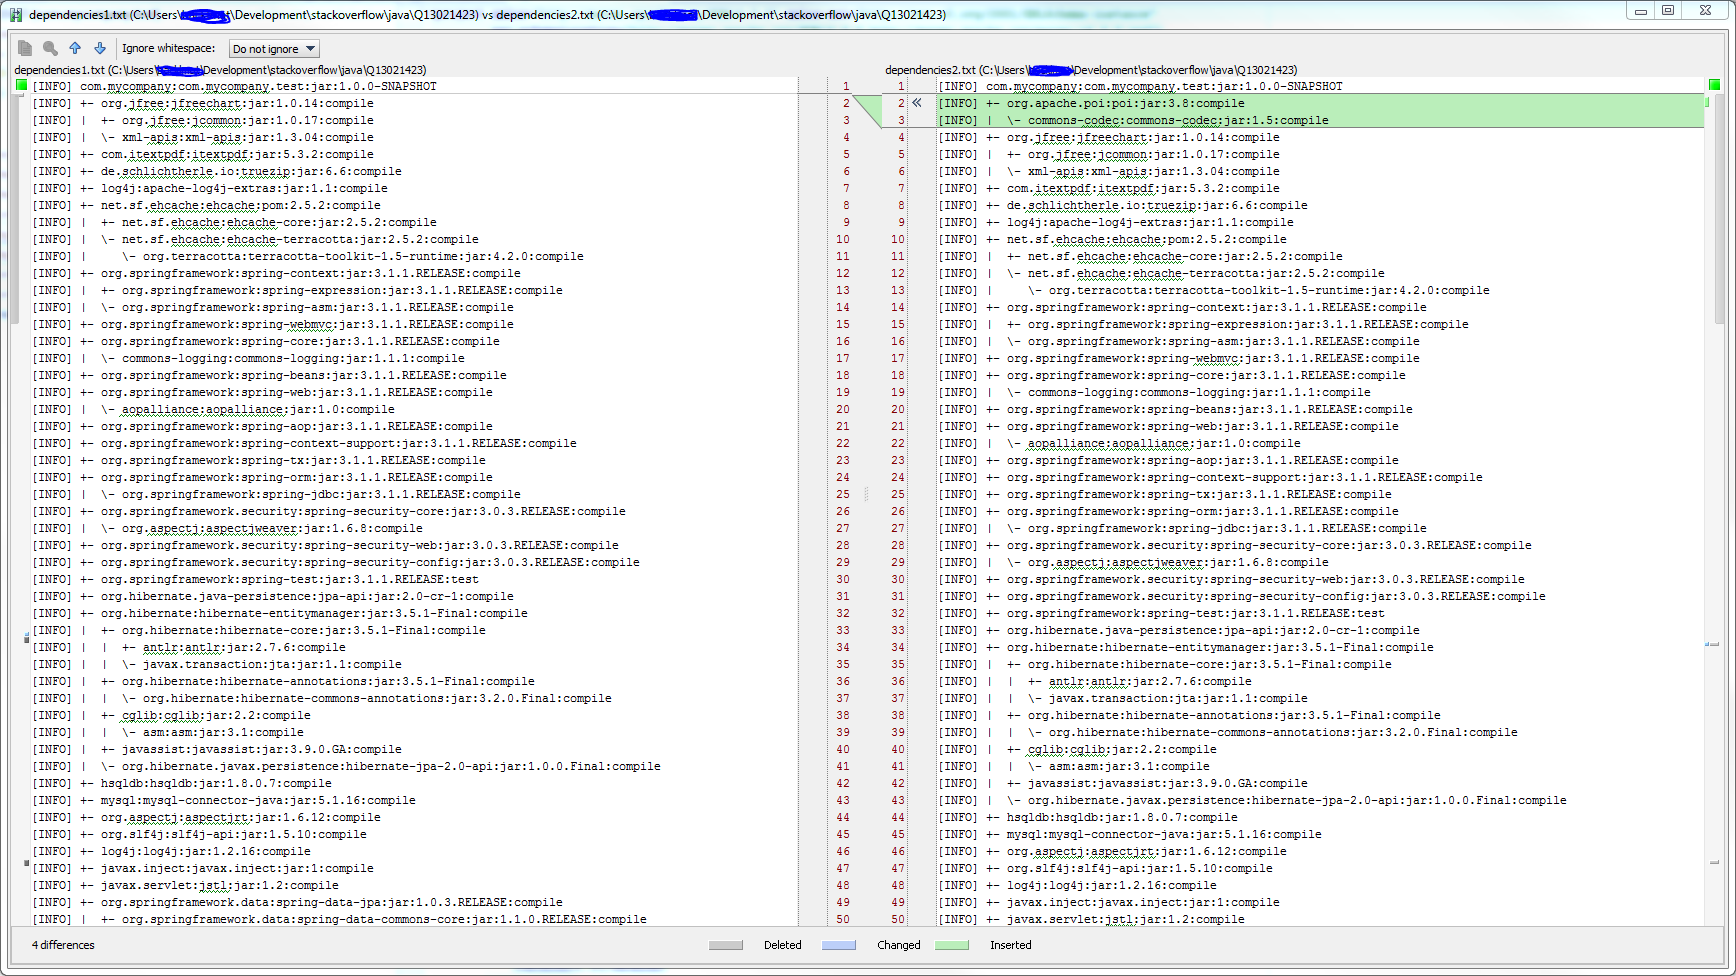Open the Ignore whitespace dropdown
The width and height of the screenshot is (1736, 976).
click(274, 49)
